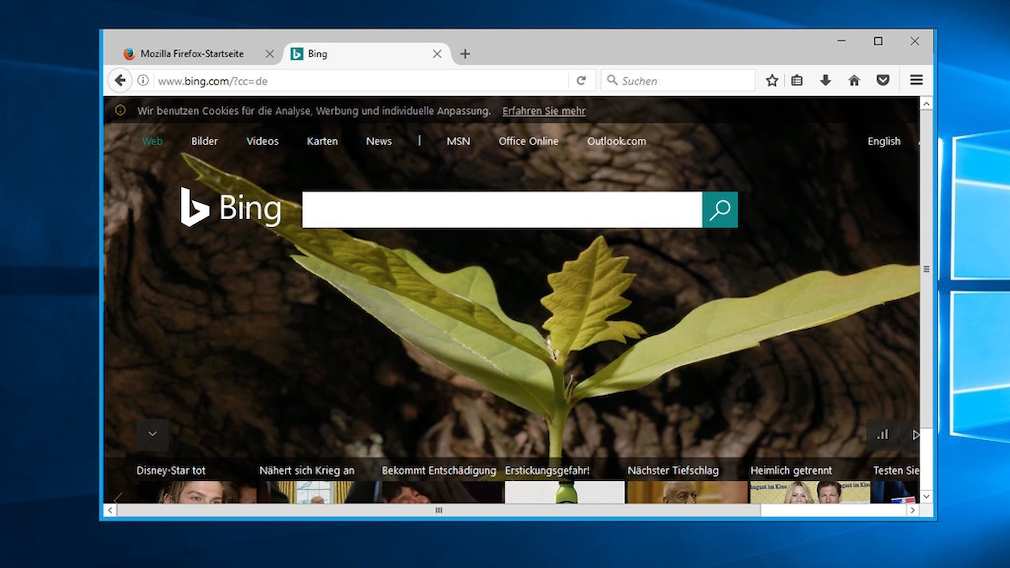Show bookmarks list icon
This screenshot has width=1010, height=568.
tap(797, 80)
